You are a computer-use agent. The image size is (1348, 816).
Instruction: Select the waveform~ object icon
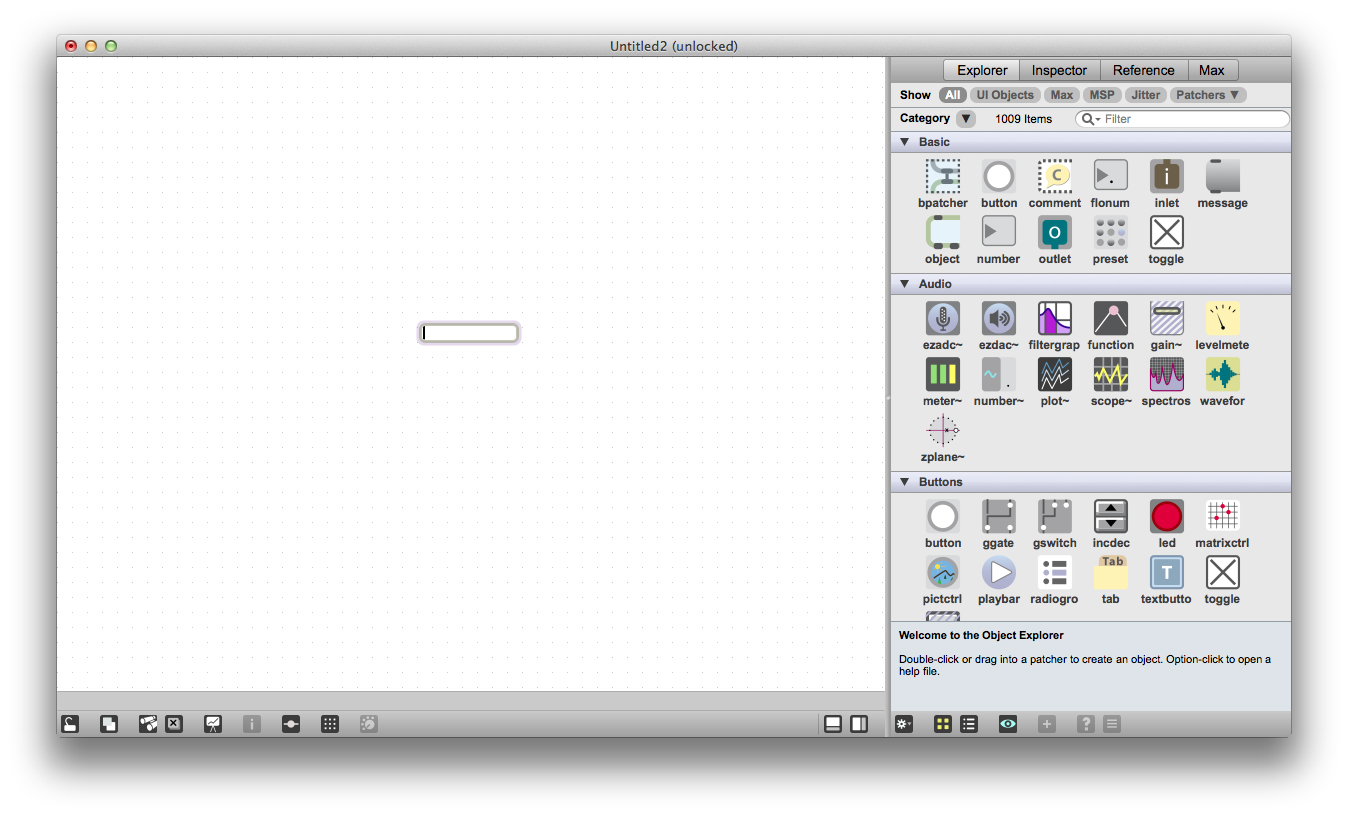[x=1222, y=375]
